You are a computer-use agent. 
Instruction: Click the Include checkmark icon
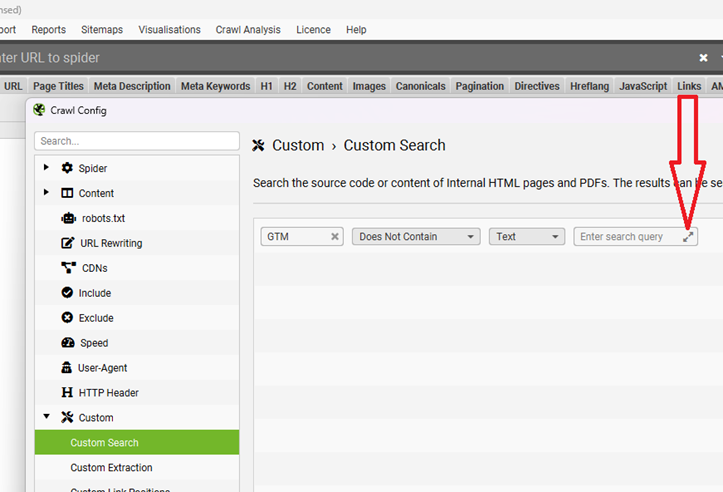click(x=67, y=292)
